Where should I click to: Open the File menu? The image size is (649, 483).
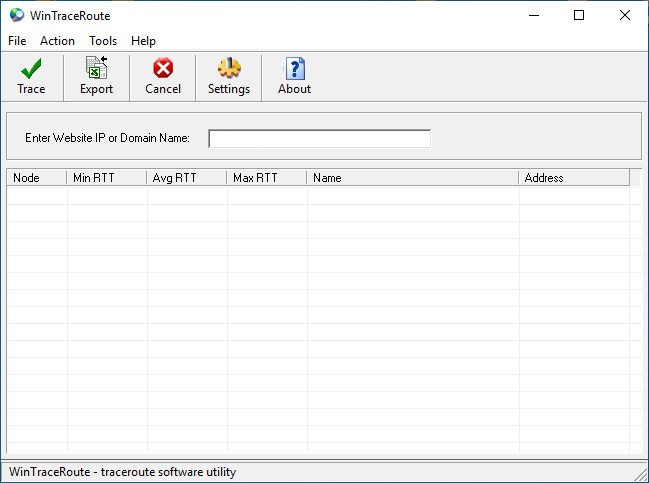coord(17,41)
